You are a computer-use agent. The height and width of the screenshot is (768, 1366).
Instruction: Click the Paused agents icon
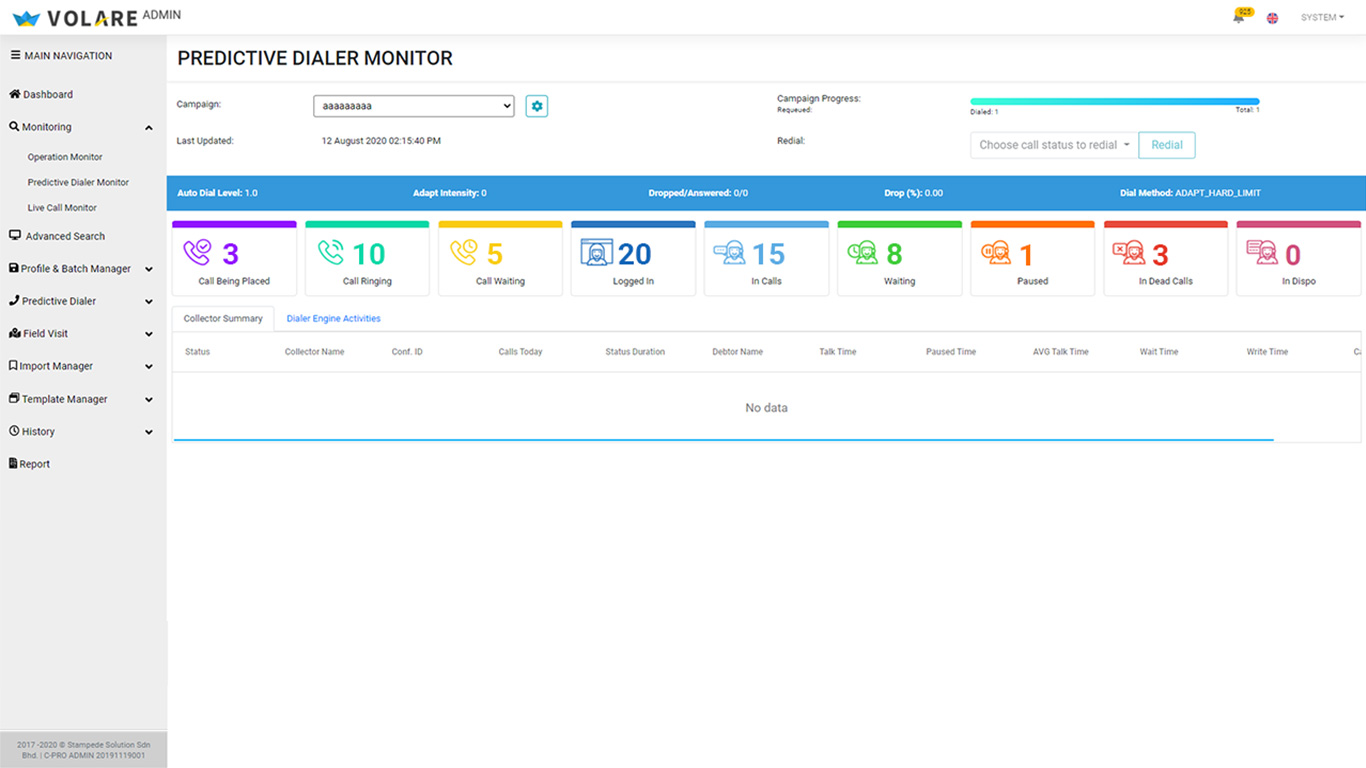[995, 253]
